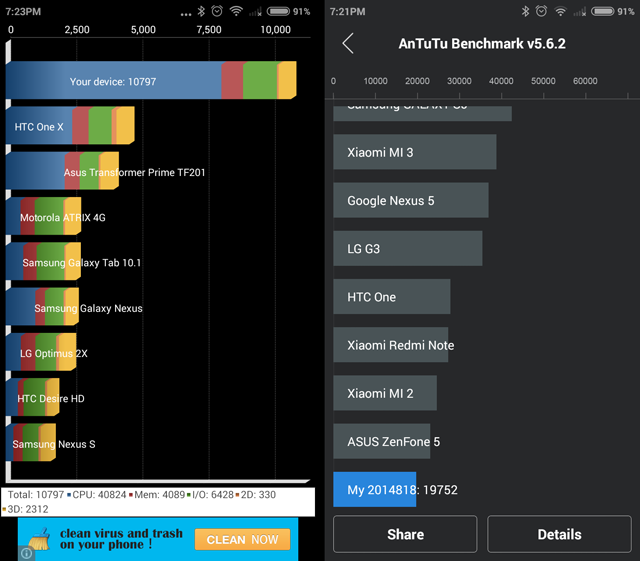Select the Motorola ATRIX 4G bar
The image size is (640, 561).
click(x=43, y=216)
